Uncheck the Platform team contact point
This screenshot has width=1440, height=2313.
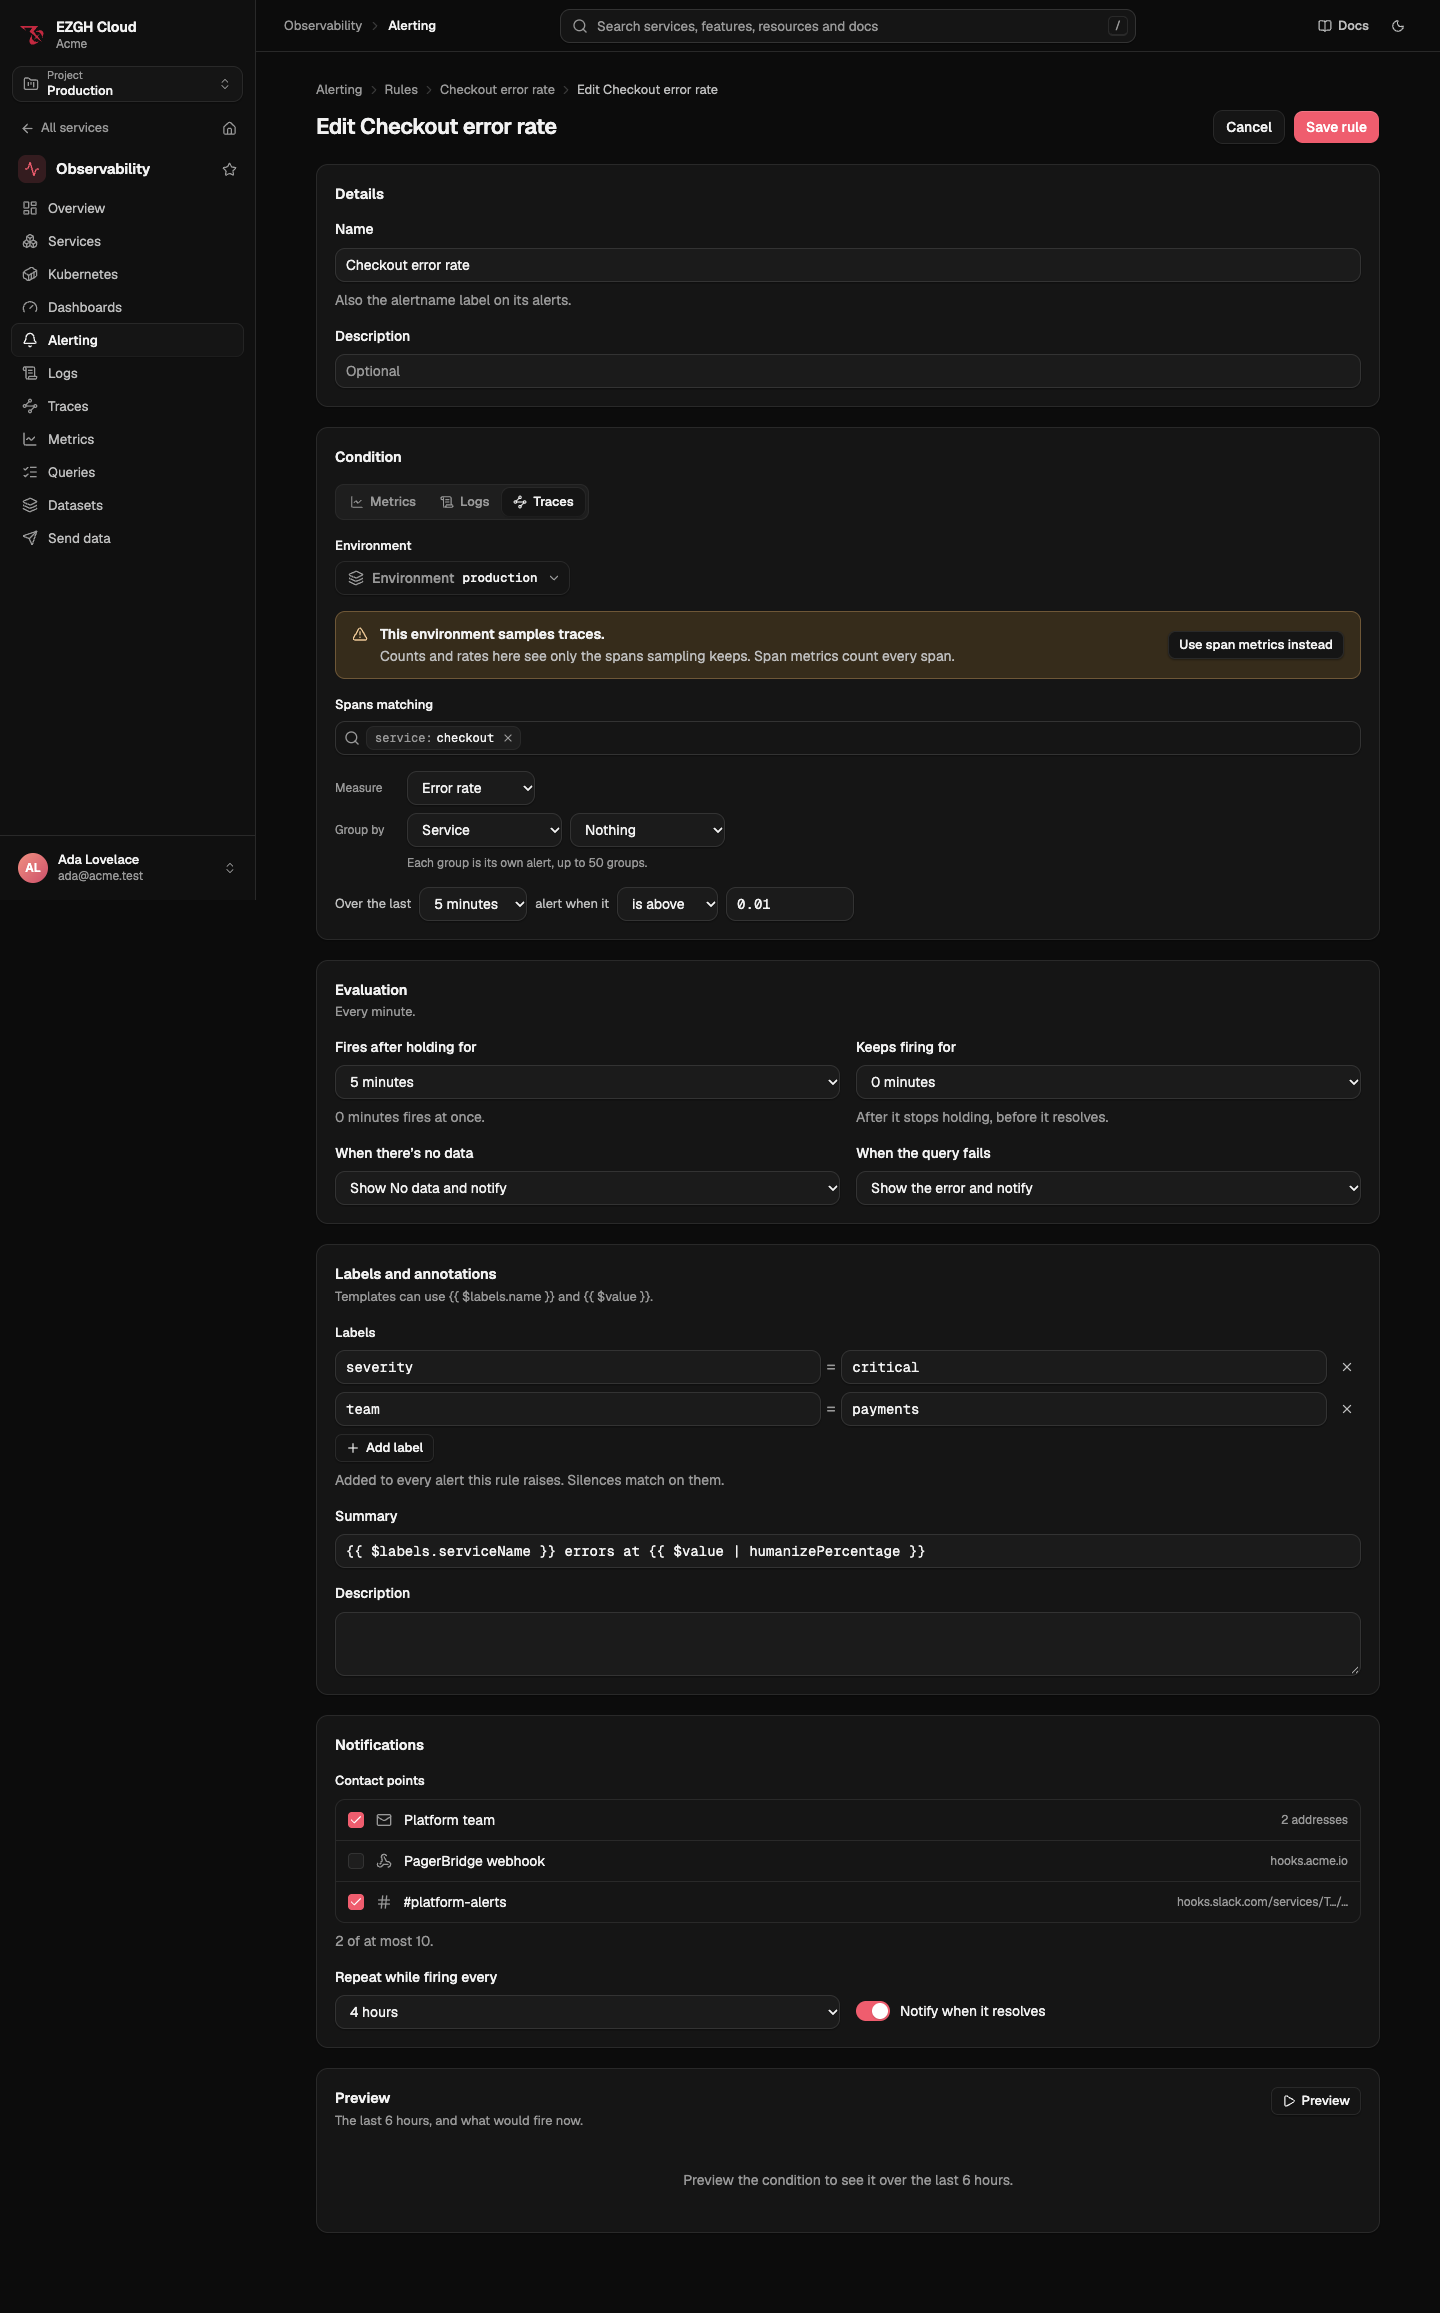pyautogui.click(x=356, y=1820)
